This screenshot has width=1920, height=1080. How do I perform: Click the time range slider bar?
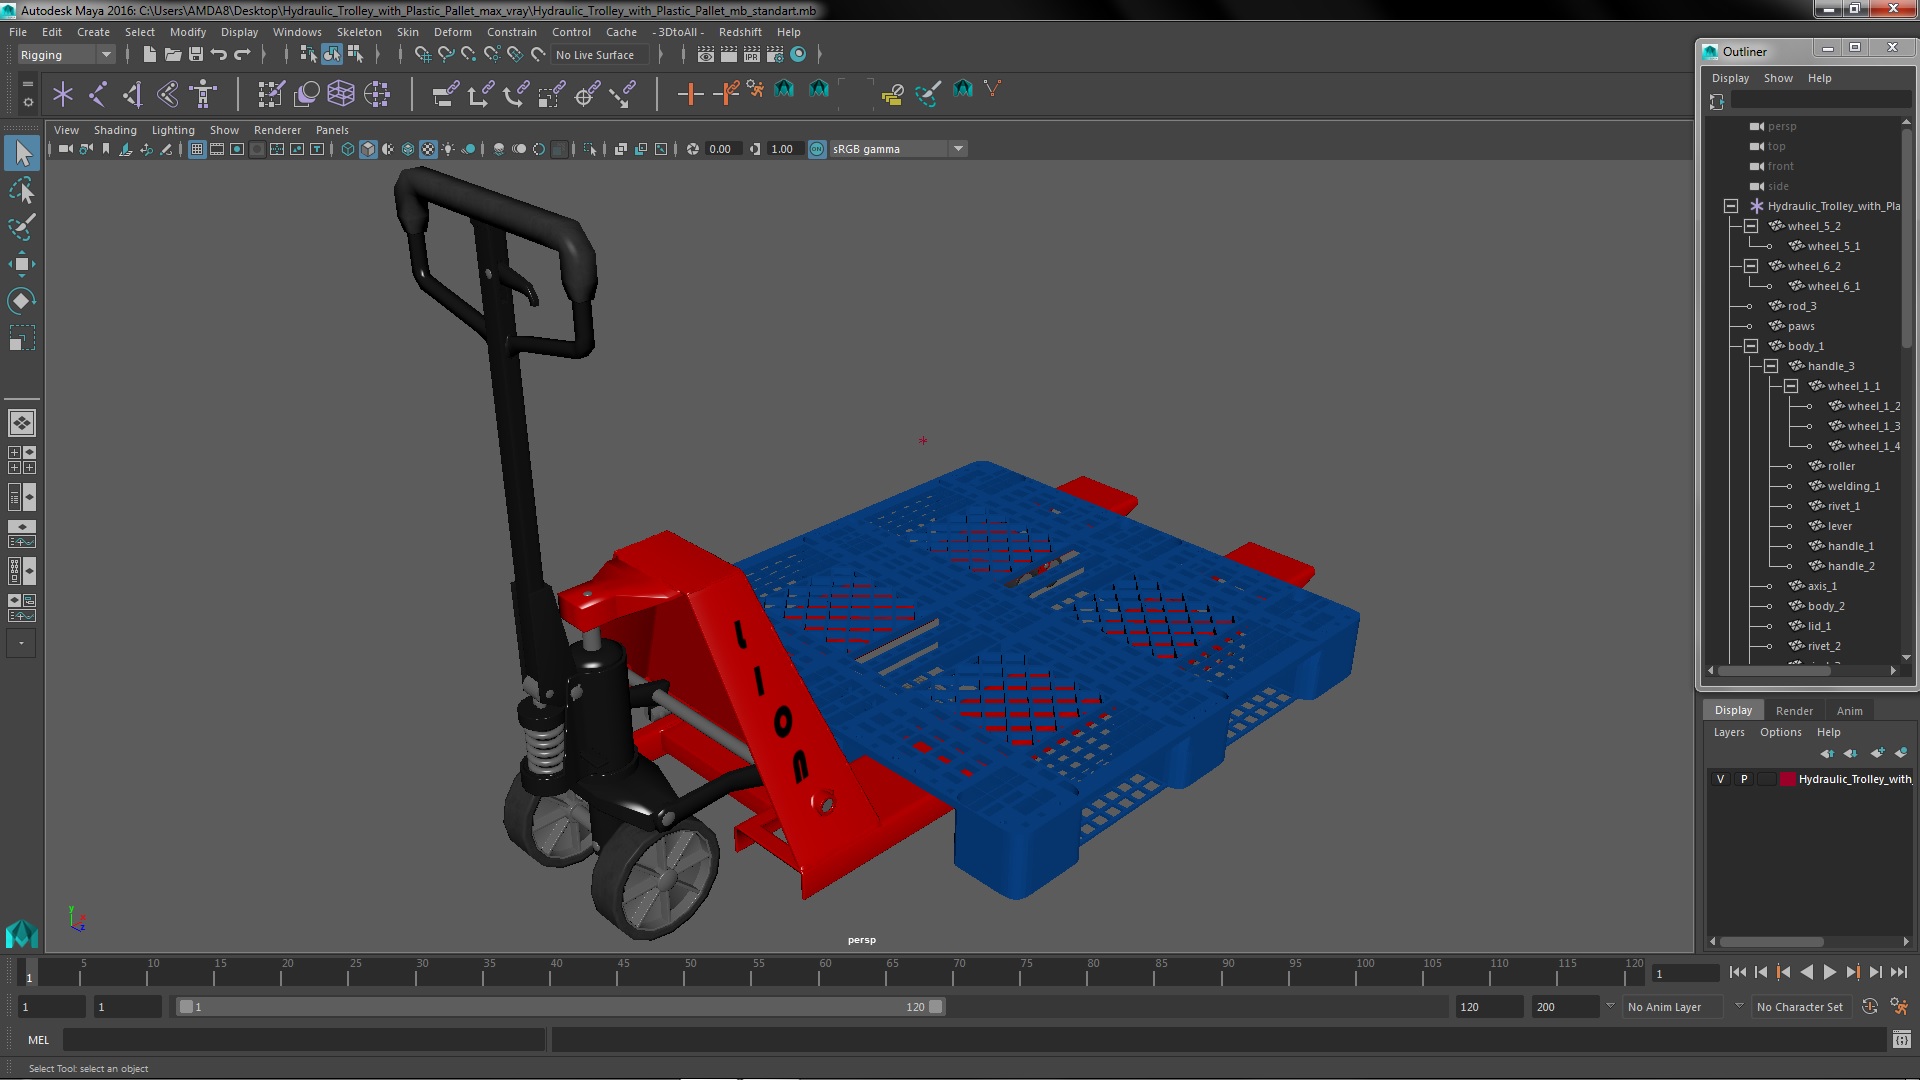pos(560,1007)
